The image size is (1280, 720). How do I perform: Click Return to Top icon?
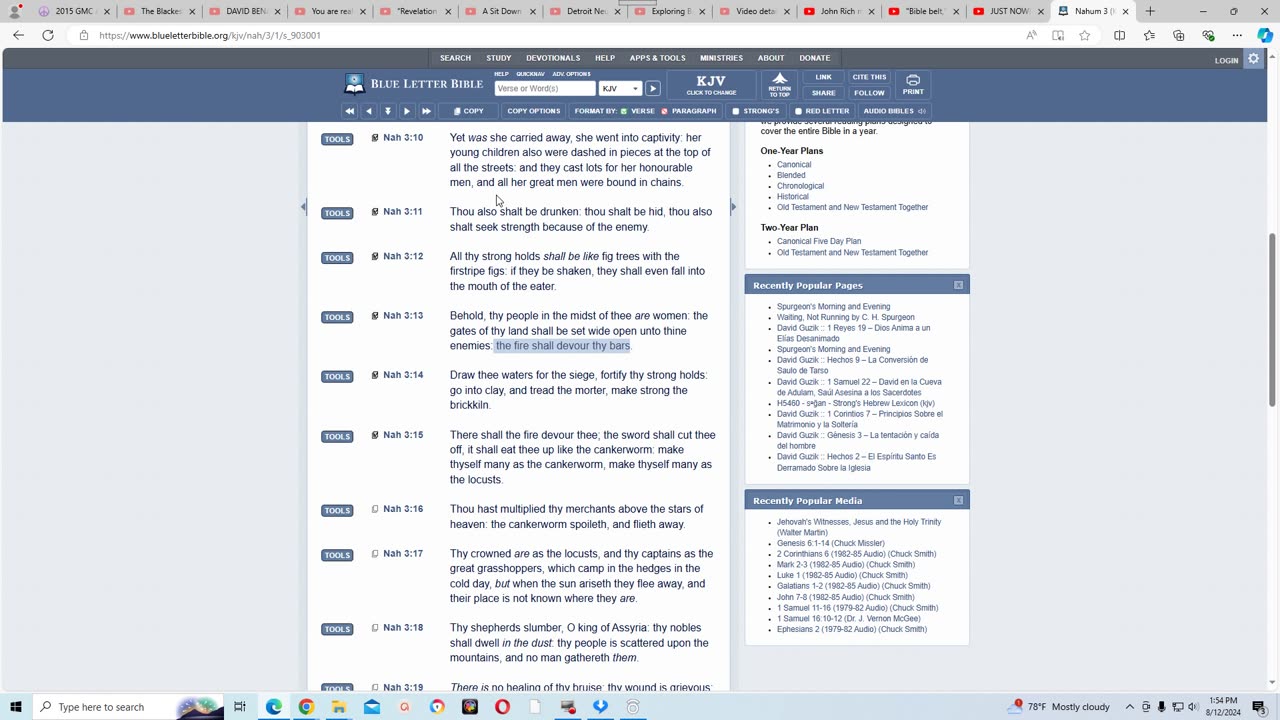click(x=779, y=85)
